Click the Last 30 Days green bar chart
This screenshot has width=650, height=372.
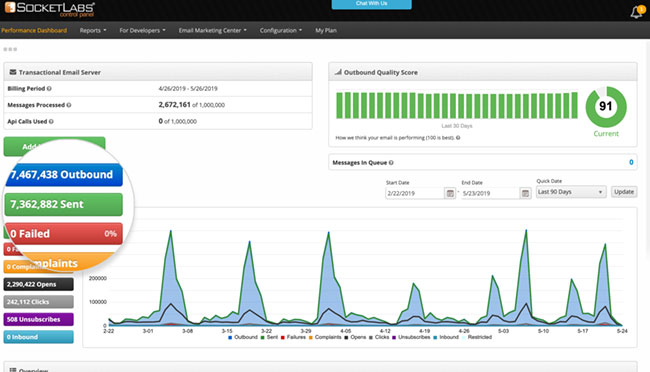(456, 105)
